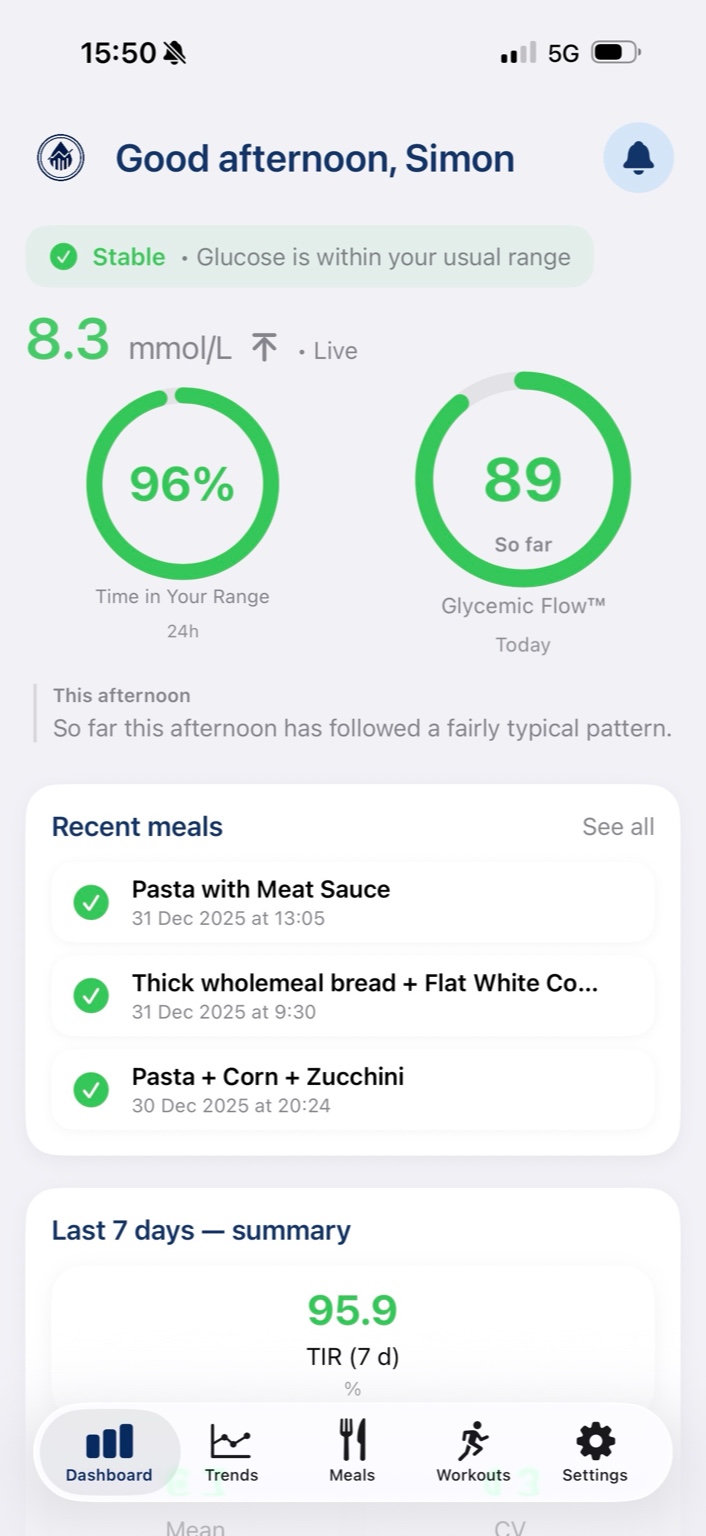
Task: Tap the 96% Time in Your Range ring
Action: (182, 485)
